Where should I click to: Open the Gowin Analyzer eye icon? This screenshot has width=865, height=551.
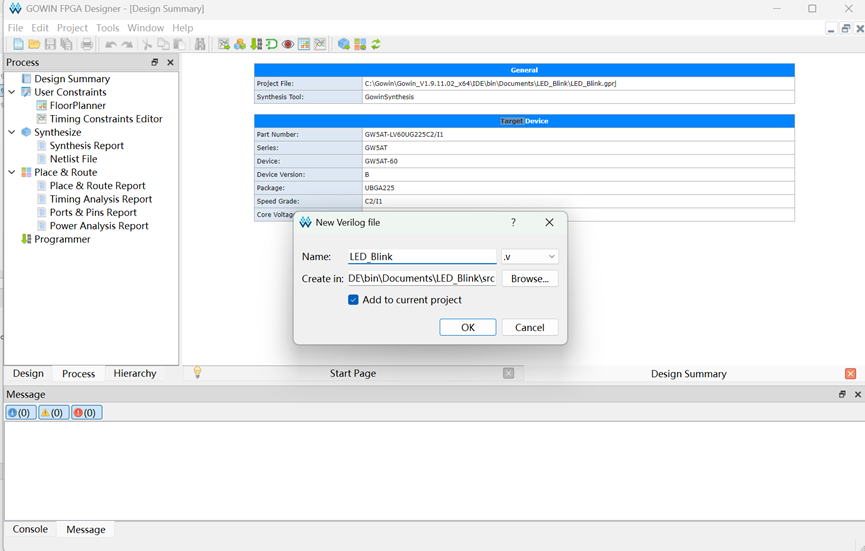(288, 44)
